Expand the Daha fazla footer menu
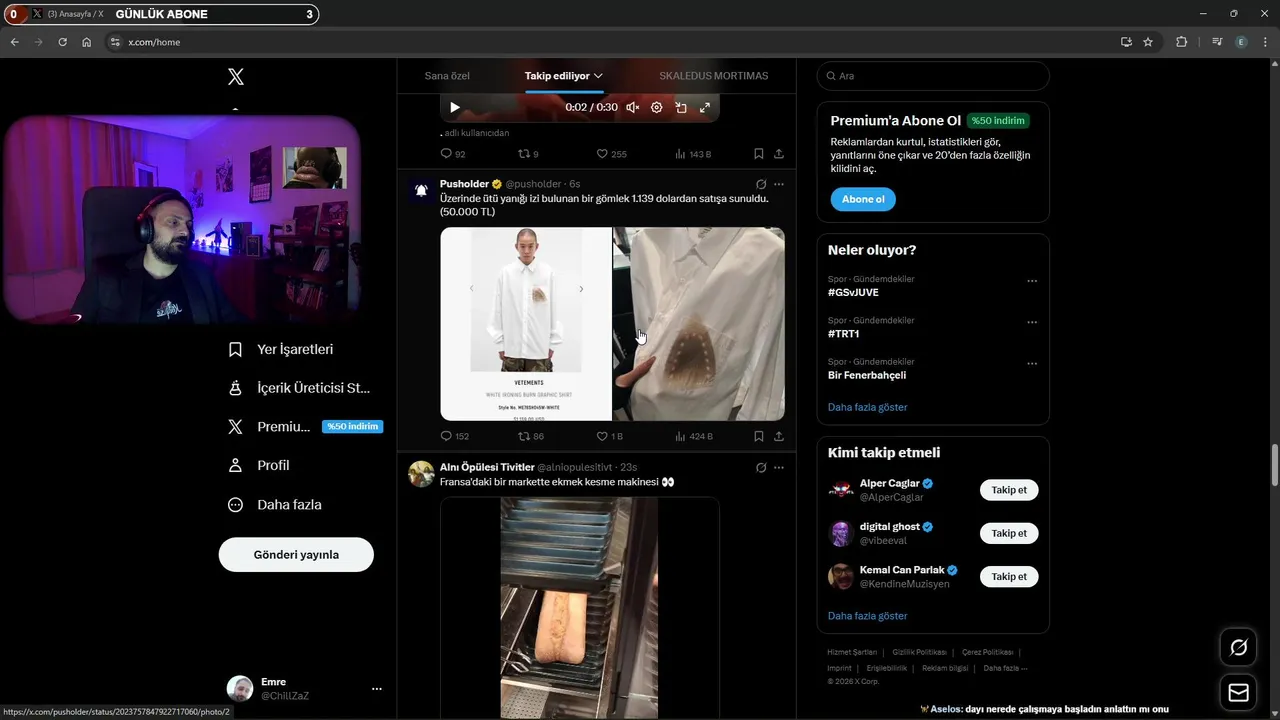This screenshot has width=1280, height=720. point(1005,668)
